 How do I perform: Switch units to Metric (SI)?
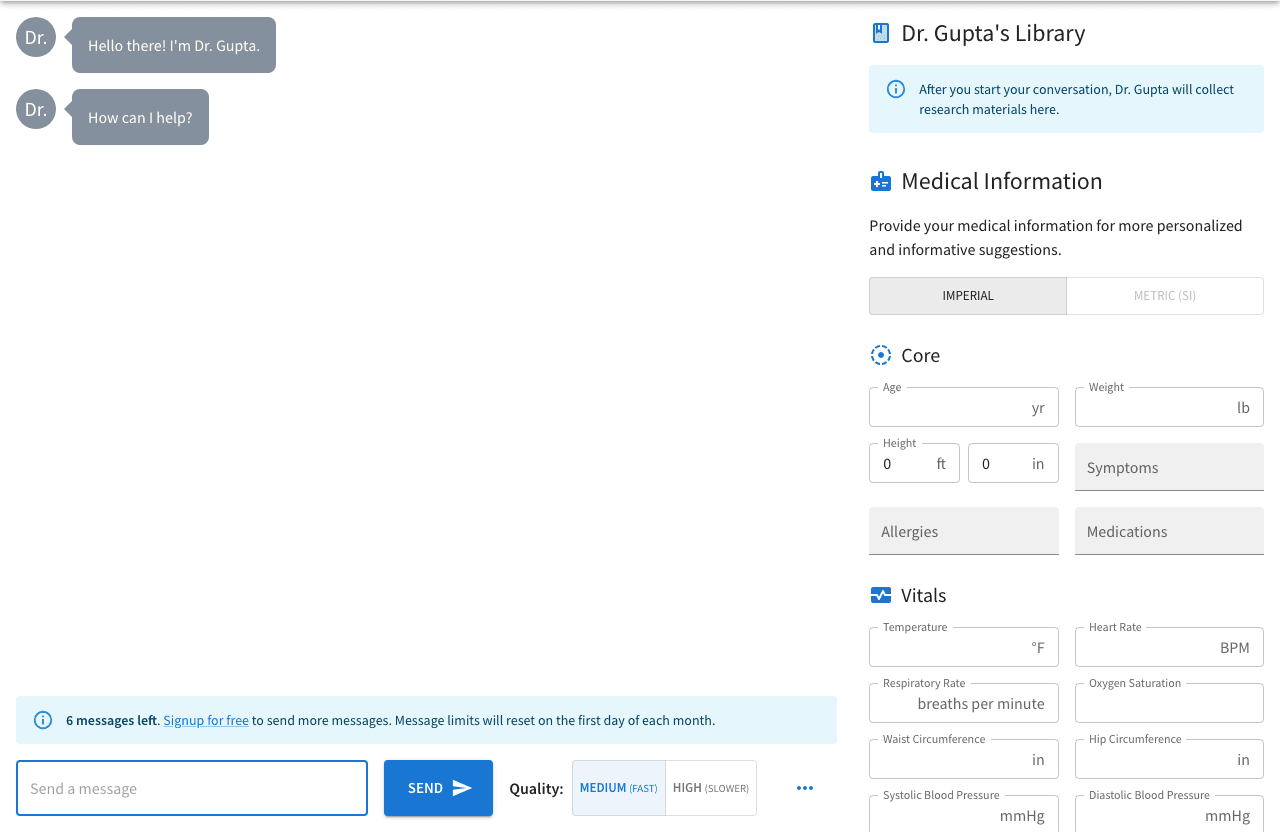[x=1165, y=296]
